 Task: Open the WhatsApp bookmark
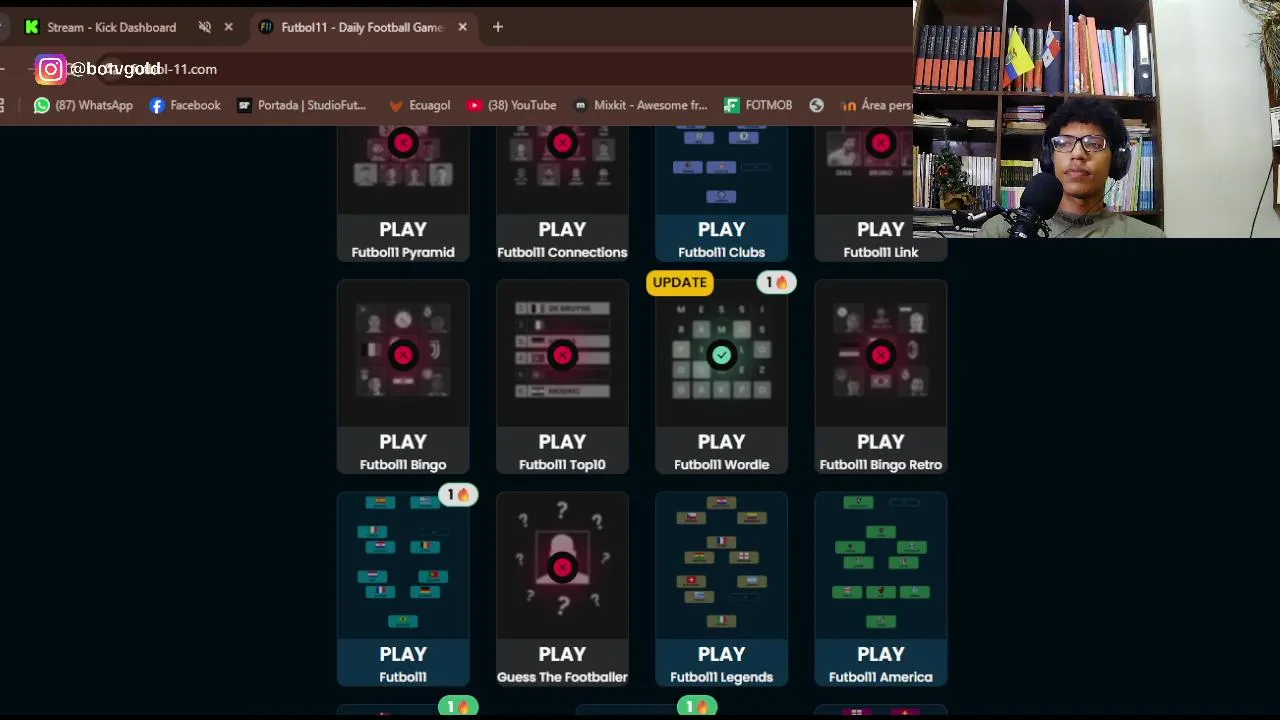(83, 105)
